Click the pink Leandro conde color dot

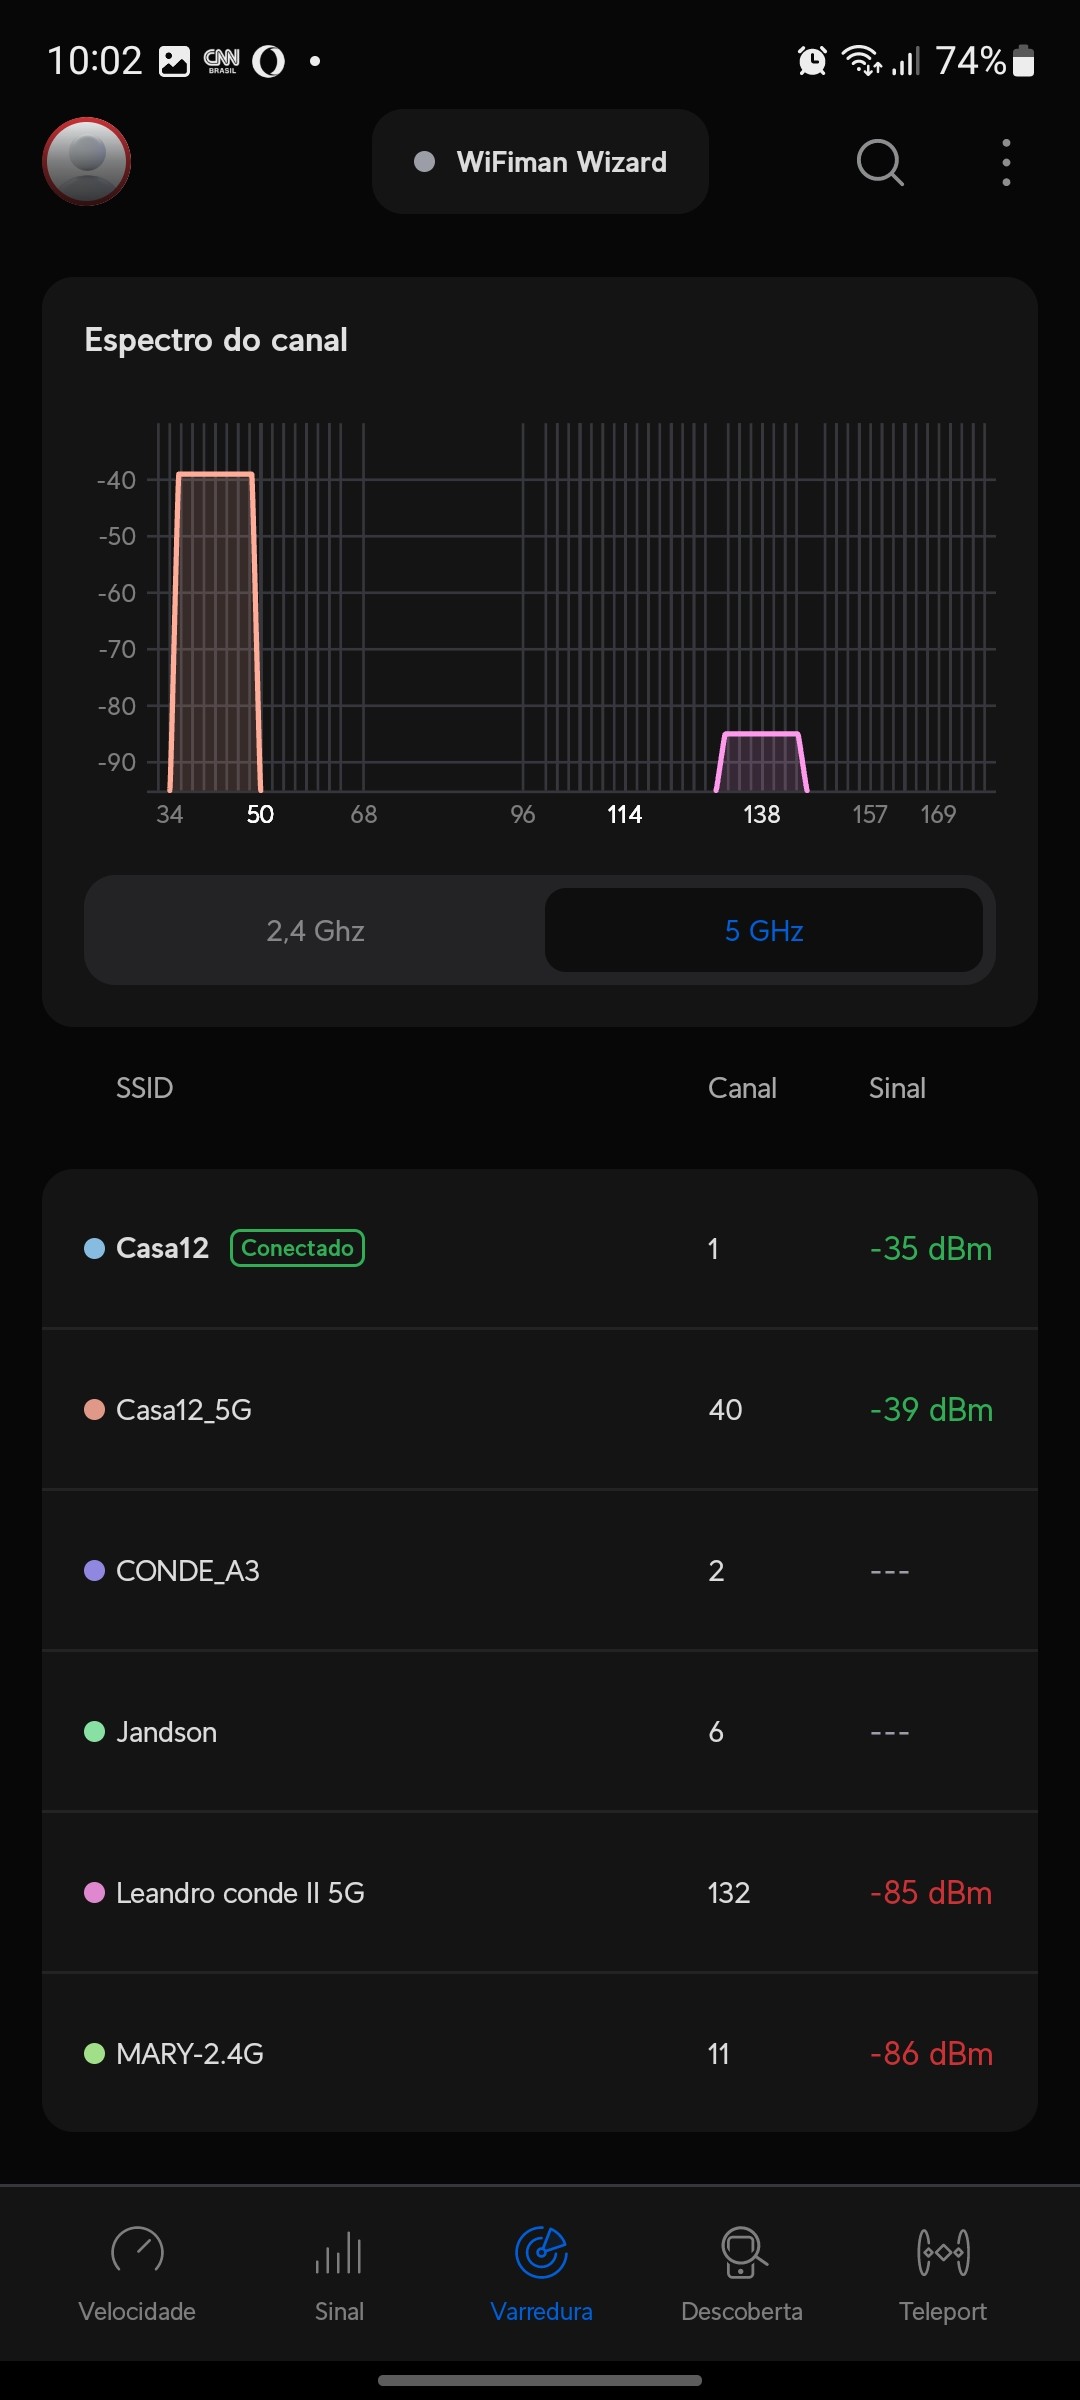click(x=95, y=1893)
